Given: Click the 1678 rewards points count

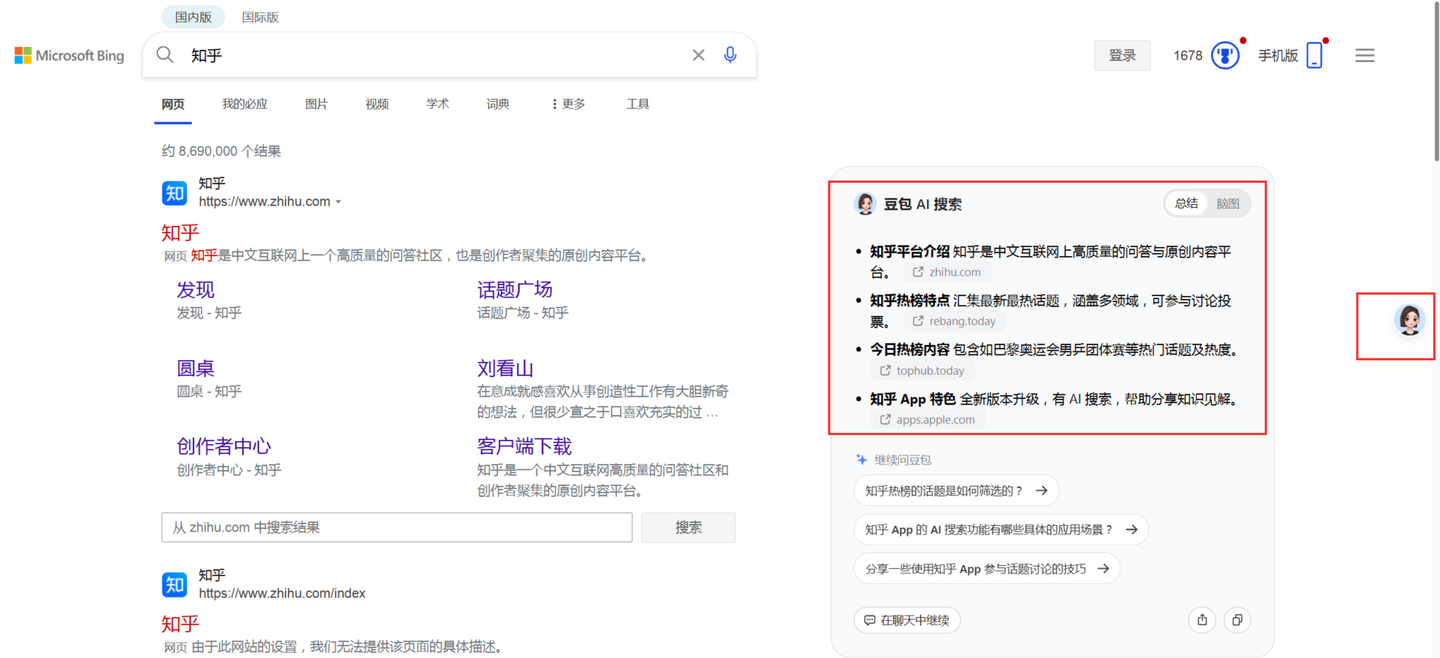Looking at the screenshot, I should [1188, 56].
